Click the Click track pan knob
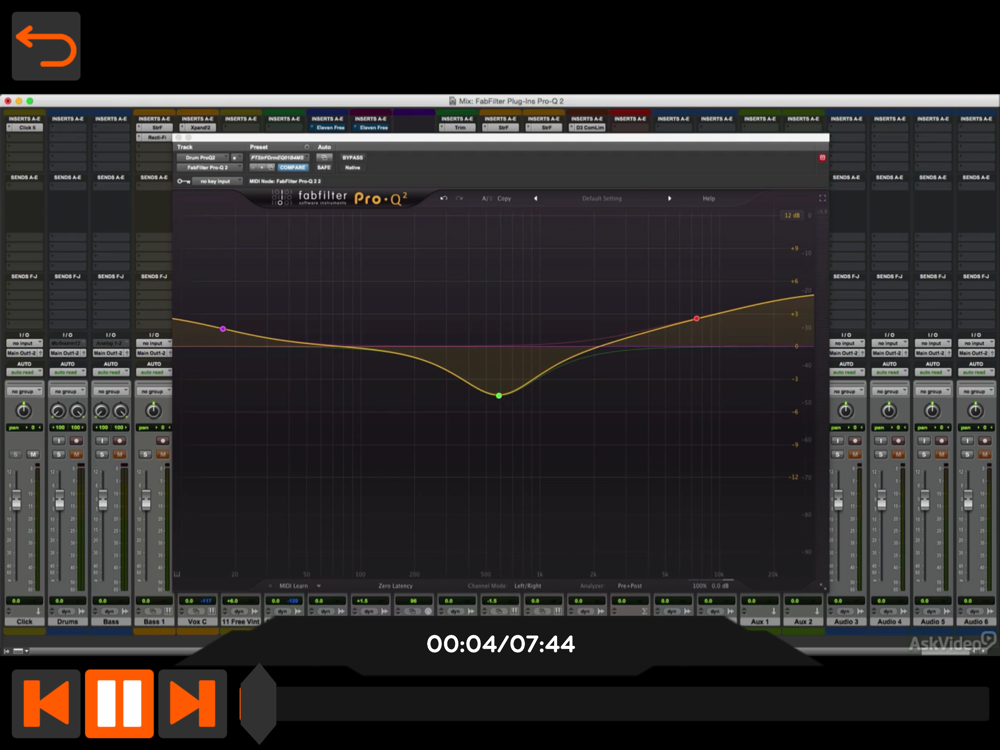 click(x=24, y=411)
